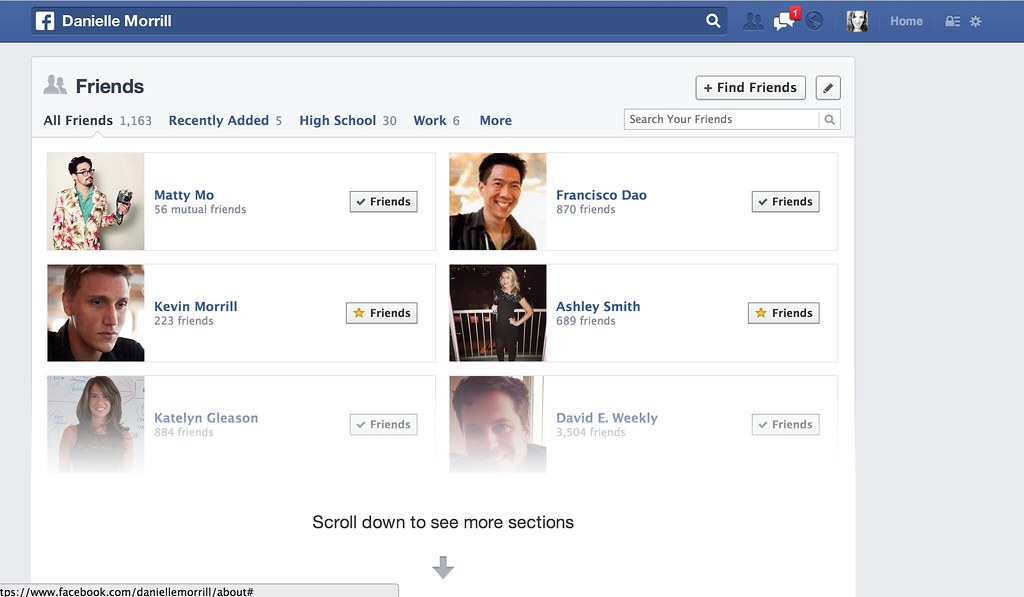The image size is (1024, 597).
Task: Open Katelyn Gleason's profile photo
Action: [x=96, y=424]
